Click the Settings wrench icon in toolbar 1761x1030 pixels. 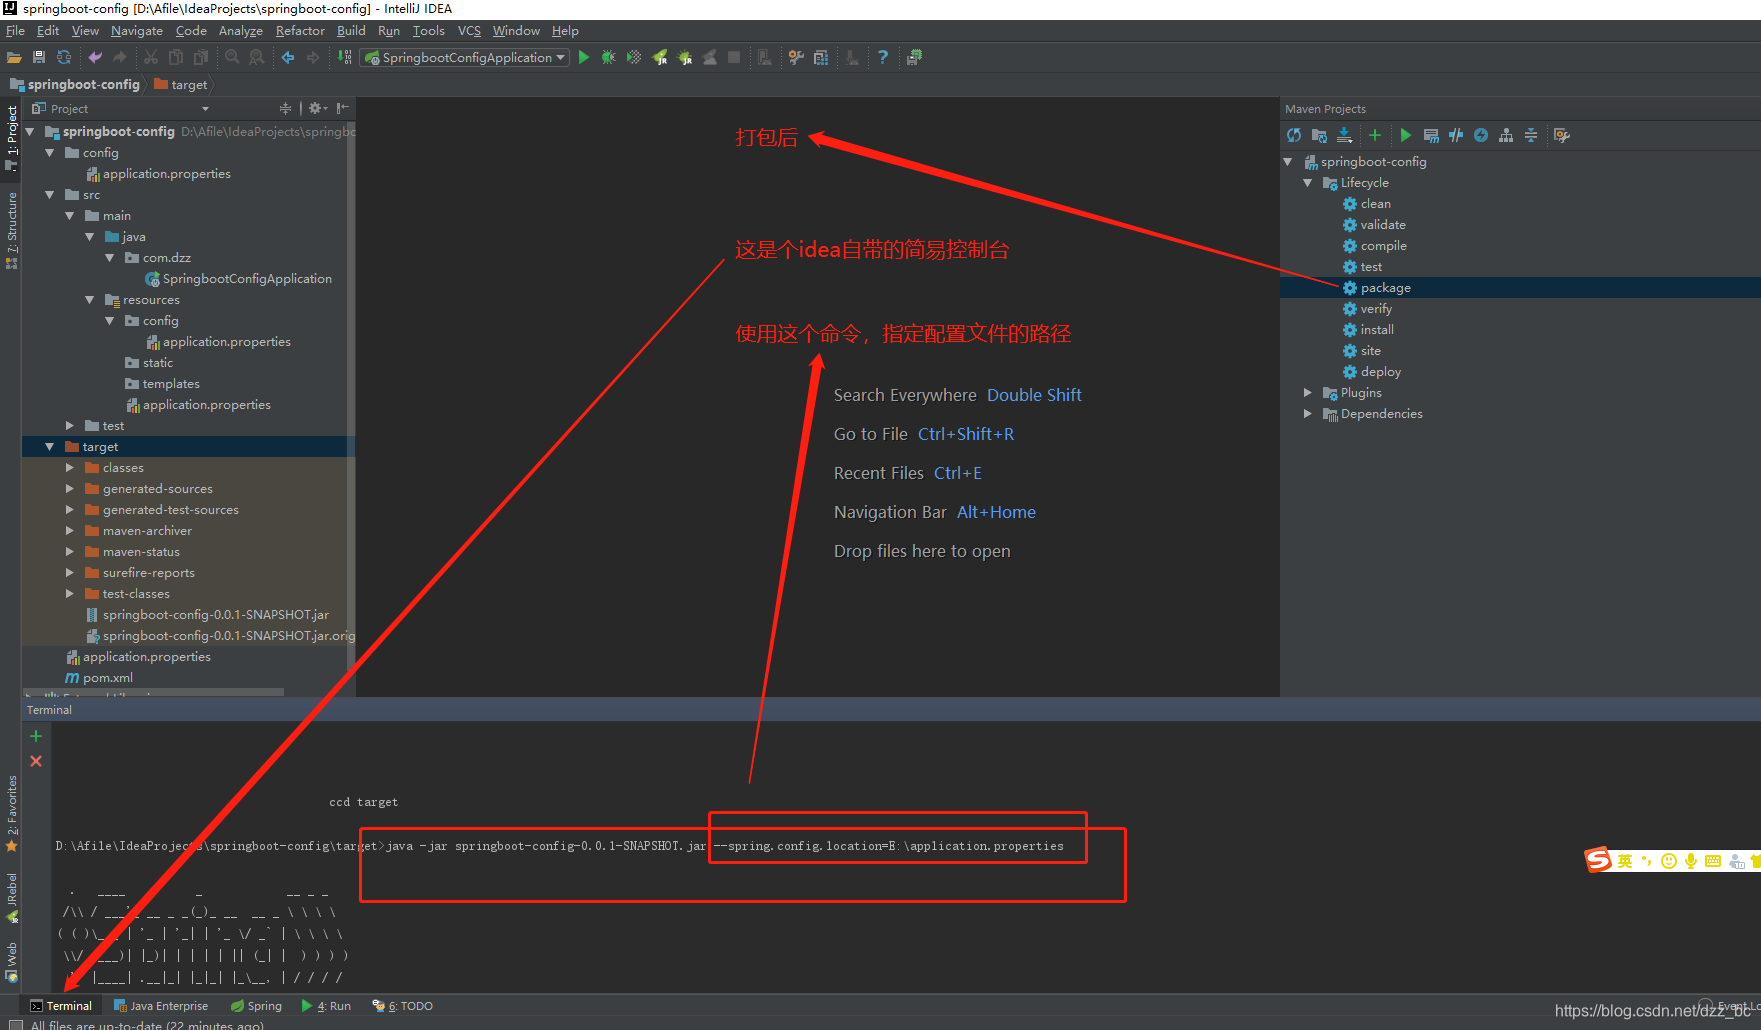click(796, 58)
